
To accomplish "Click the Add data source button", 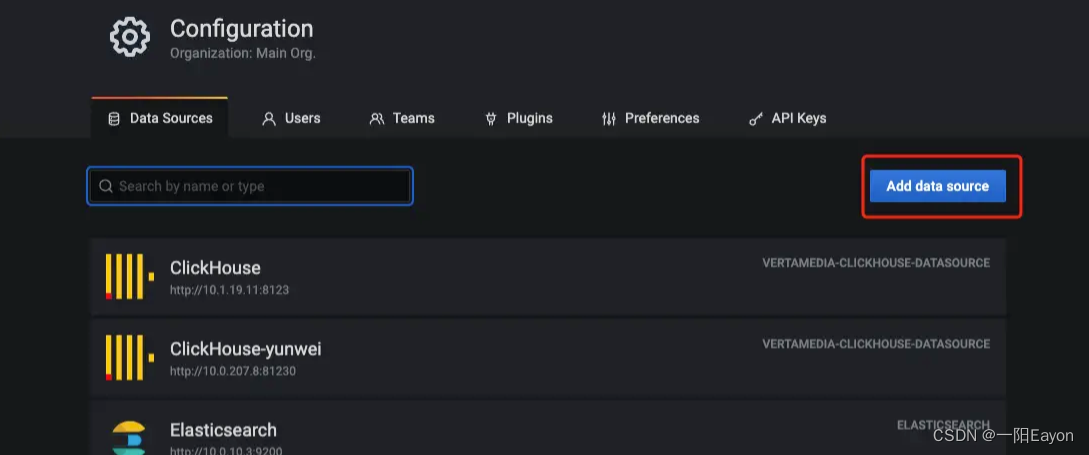I will [938, 186].
